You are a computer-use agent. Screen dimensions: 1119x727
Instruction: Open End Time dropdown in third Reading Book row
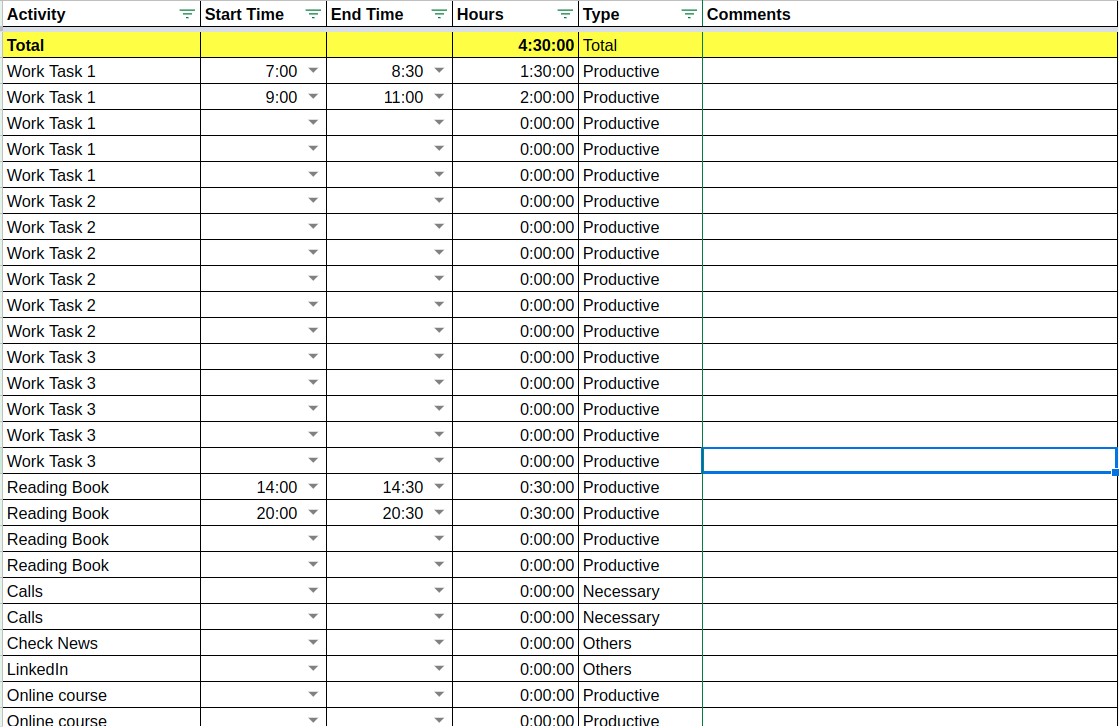pyautogui.click(x=438, y=538)
